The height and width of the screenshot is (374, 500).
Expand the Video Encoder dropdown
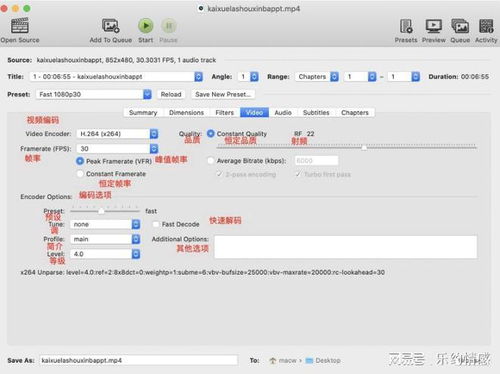(117, 134)
